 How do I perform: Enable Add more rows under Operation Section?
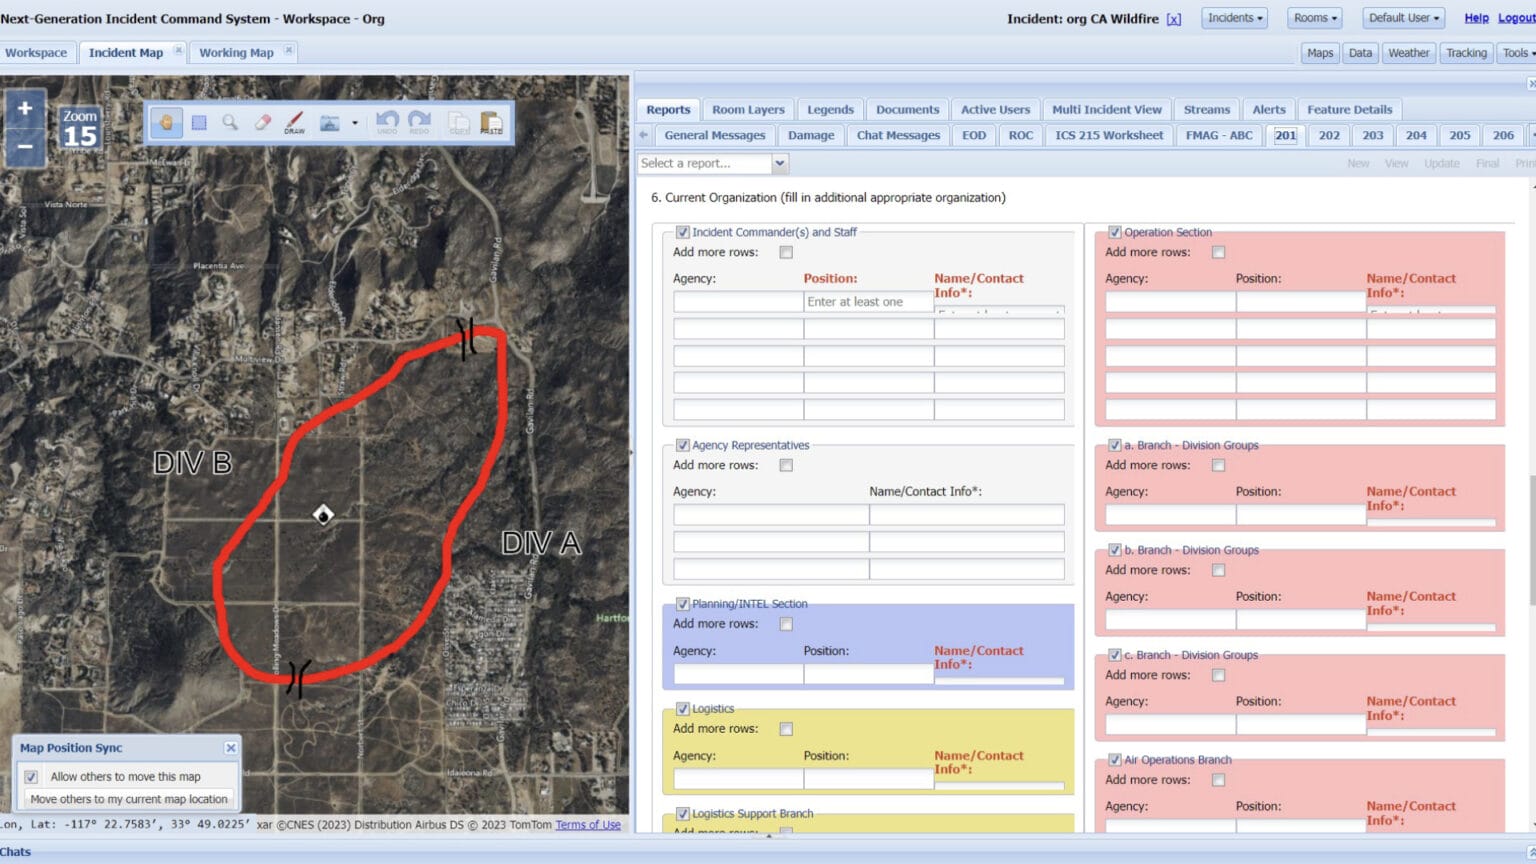1218,253
